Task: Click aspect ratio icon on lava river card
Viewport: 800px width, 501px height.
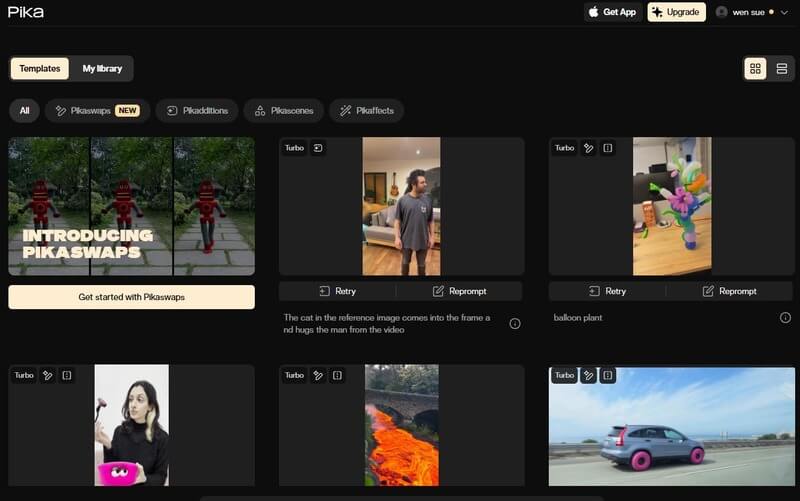Action: [x=337, y=375]
